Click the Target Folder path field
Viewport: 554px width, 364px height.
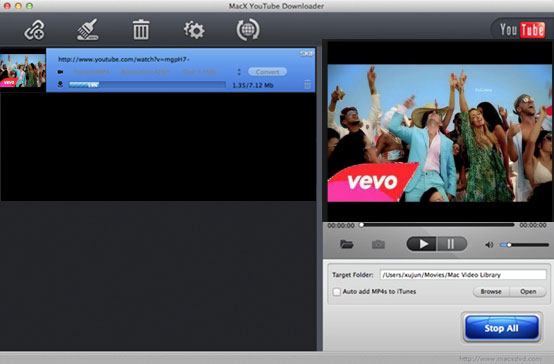[463, 275]
